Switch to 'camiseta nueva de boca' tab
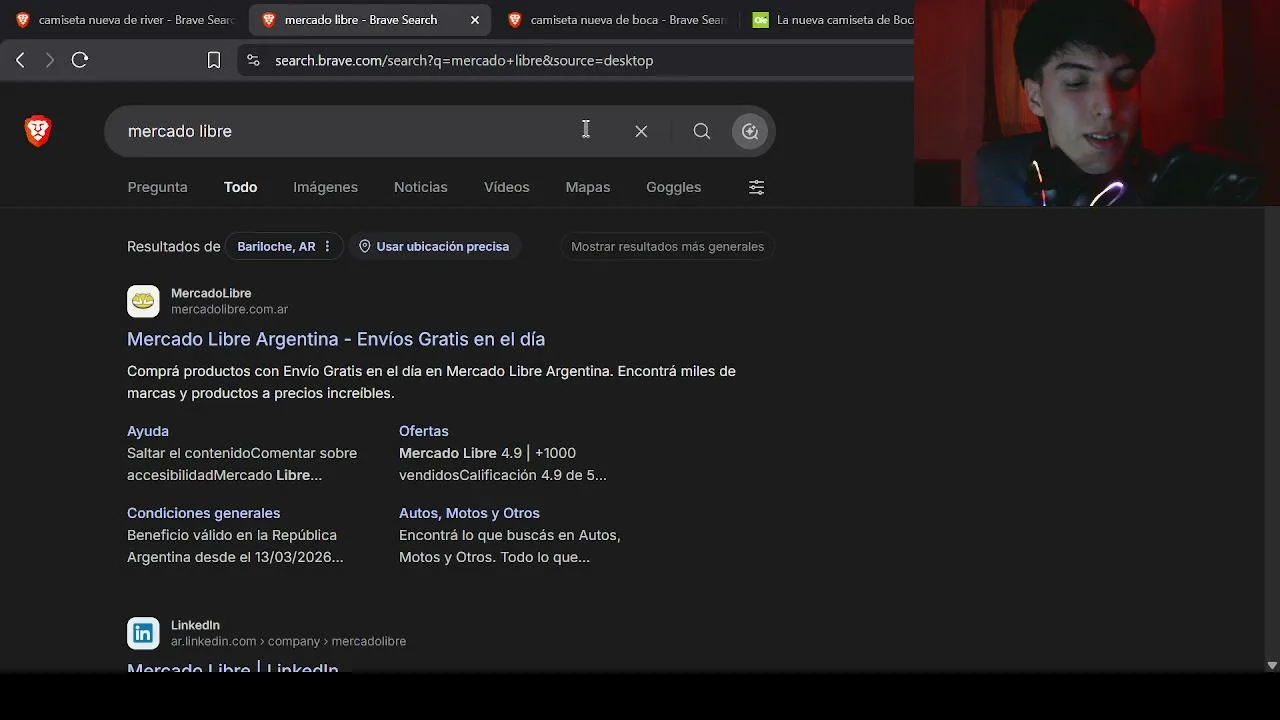Image resolution: width=1280 pixels, height=720 pixels. point(617,20)
